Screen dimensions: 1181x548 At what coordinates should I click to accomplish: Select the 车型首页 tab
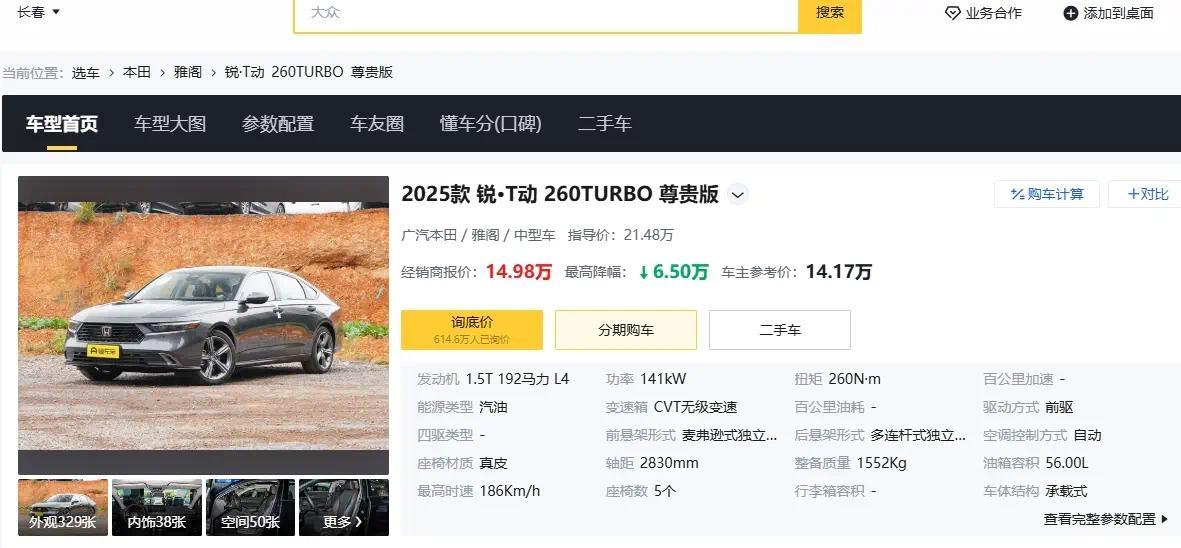click(62, 124)
